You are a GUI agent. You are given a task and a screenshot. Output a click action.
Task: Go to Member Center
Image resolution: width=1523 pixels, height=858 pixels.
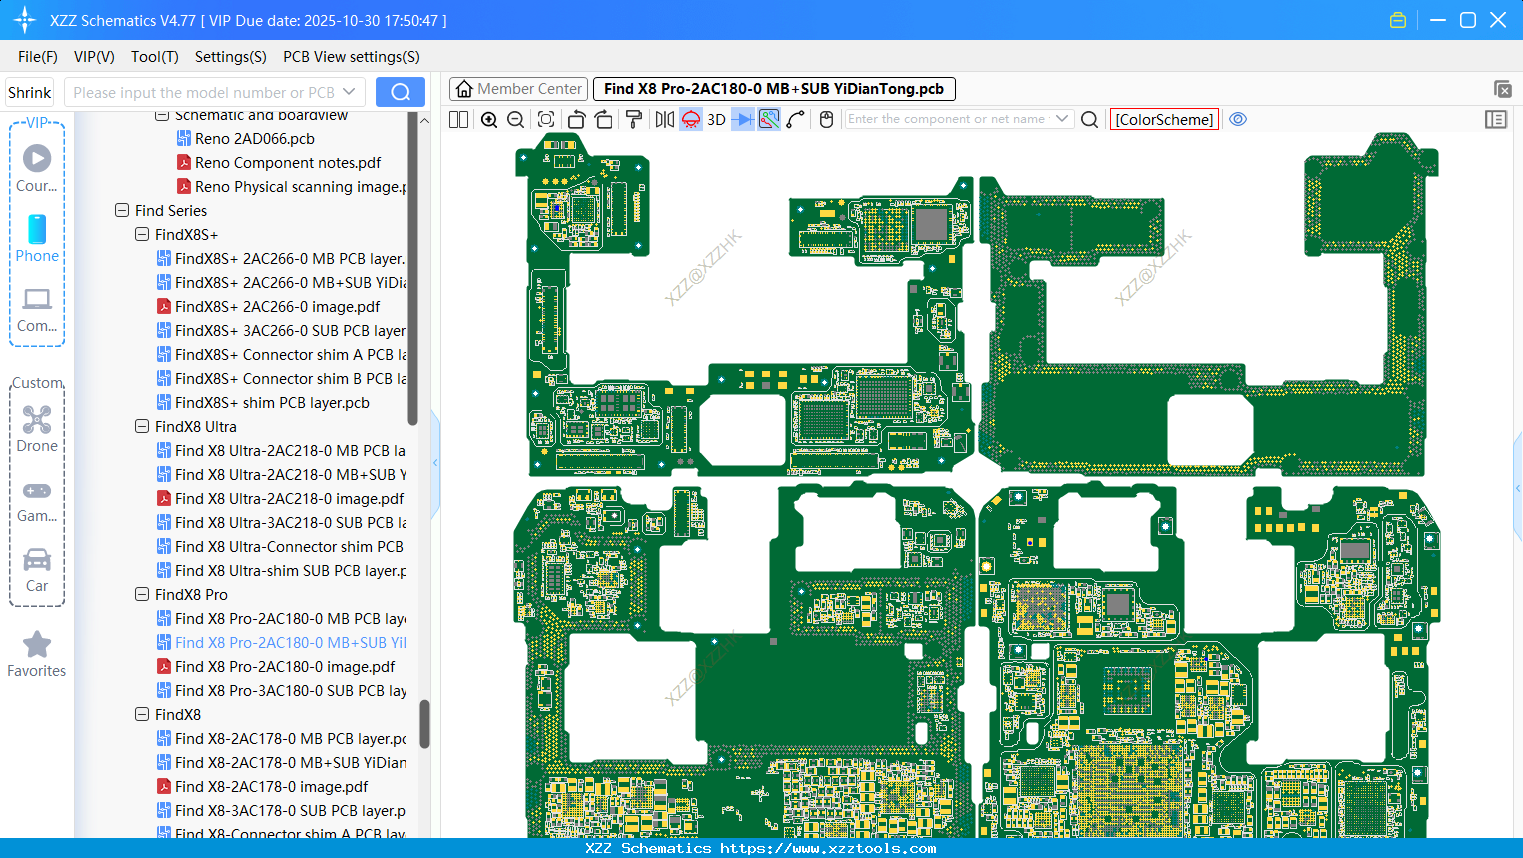point(519,89)
